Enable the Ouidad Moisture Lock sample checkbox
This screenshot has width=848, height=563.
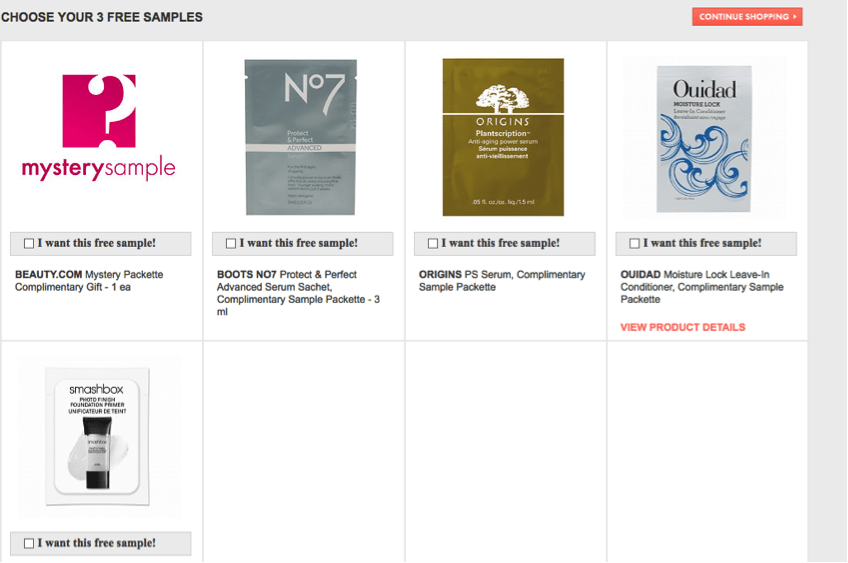point(634,244)
